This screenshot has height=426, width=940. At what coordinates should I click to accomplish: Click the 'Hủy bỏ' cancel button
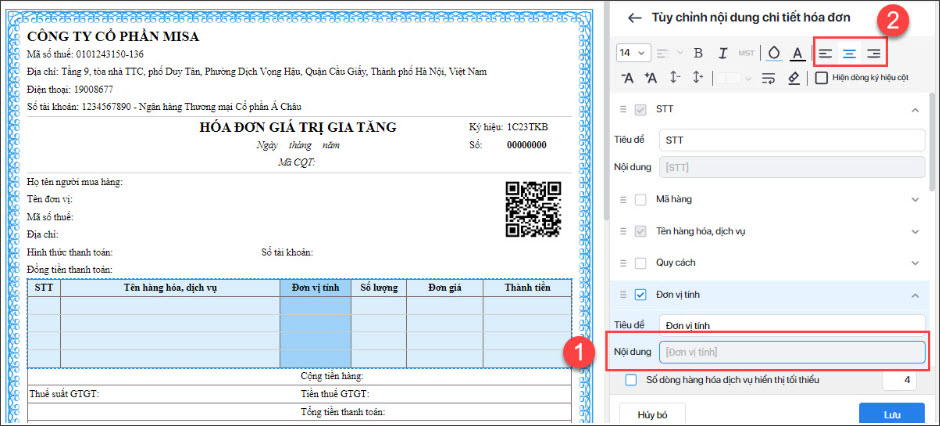[x=651, y=413]
